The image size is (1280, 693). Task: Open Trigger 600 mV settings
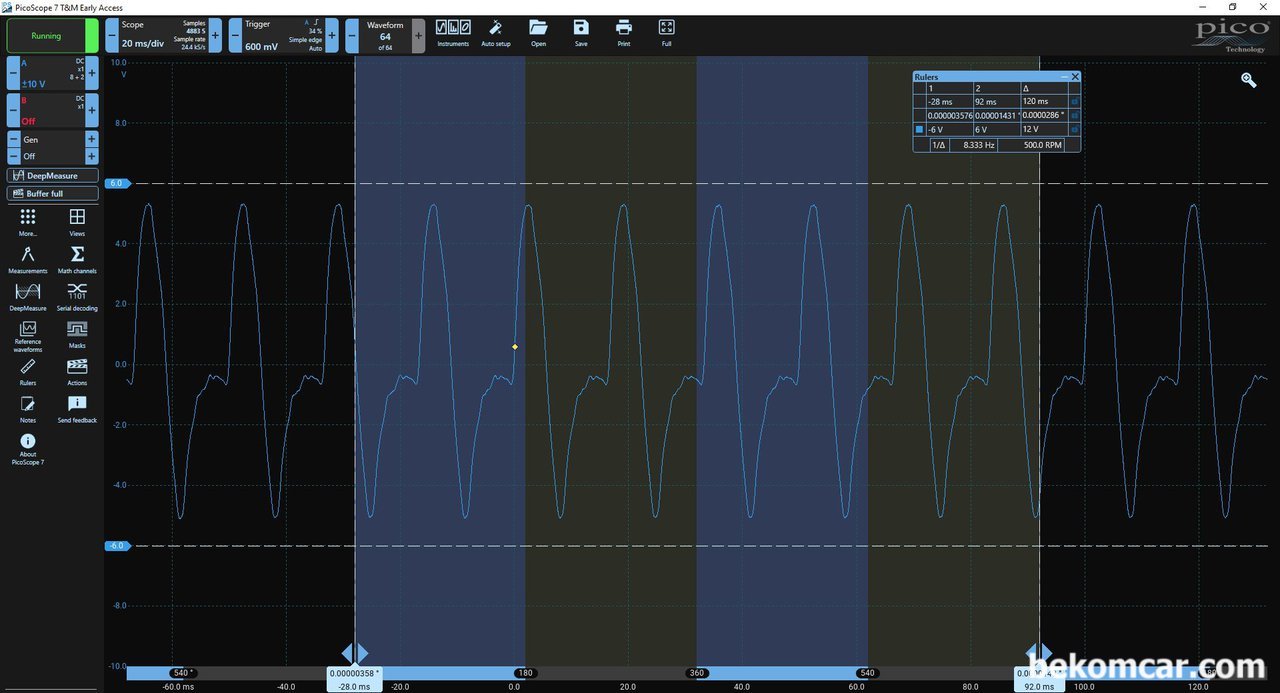[x=283, y=35]
